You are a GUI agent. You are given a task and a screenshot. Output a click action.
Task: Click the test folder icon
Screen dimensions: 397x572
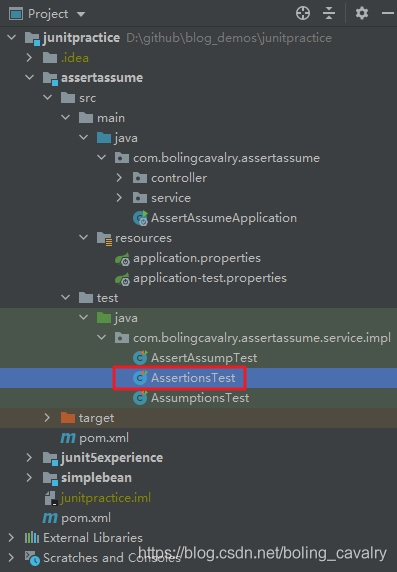86,298
